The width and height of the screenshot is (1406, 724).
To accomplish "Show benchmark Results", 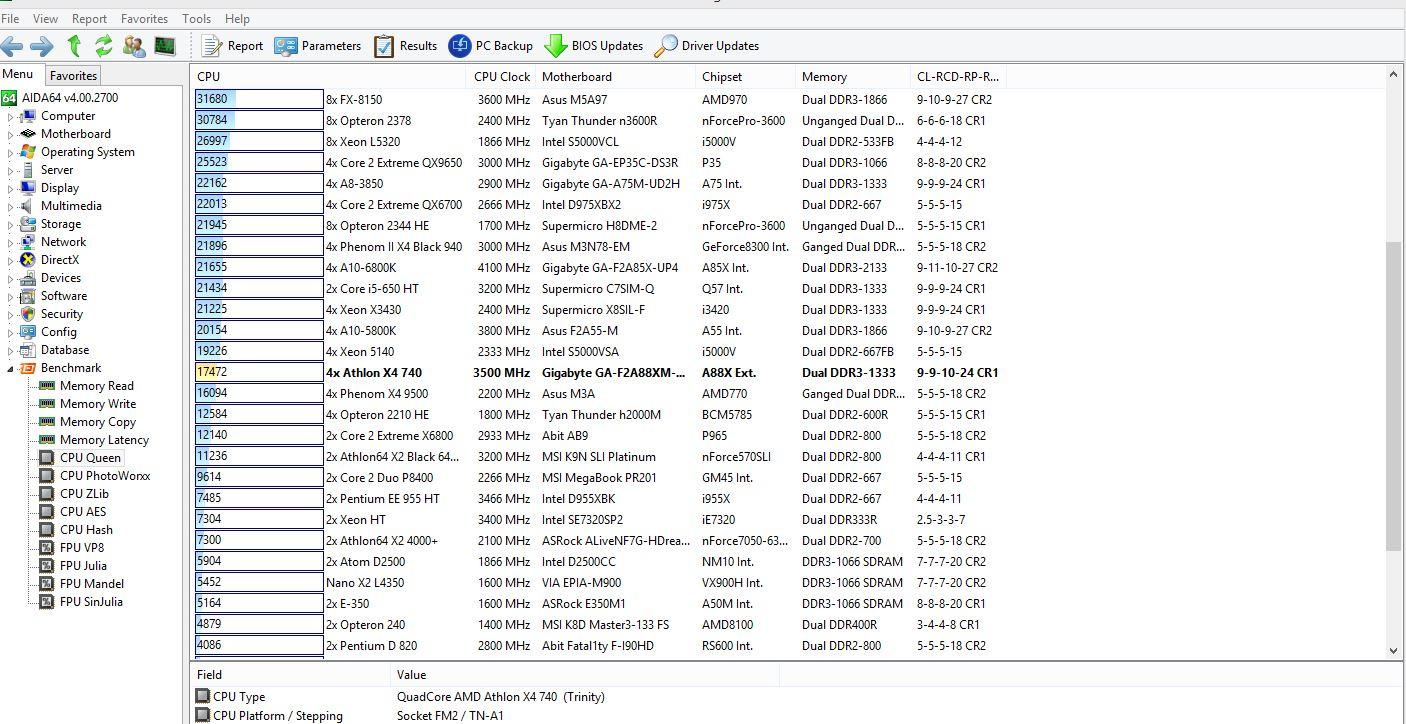I will [405, 46].
